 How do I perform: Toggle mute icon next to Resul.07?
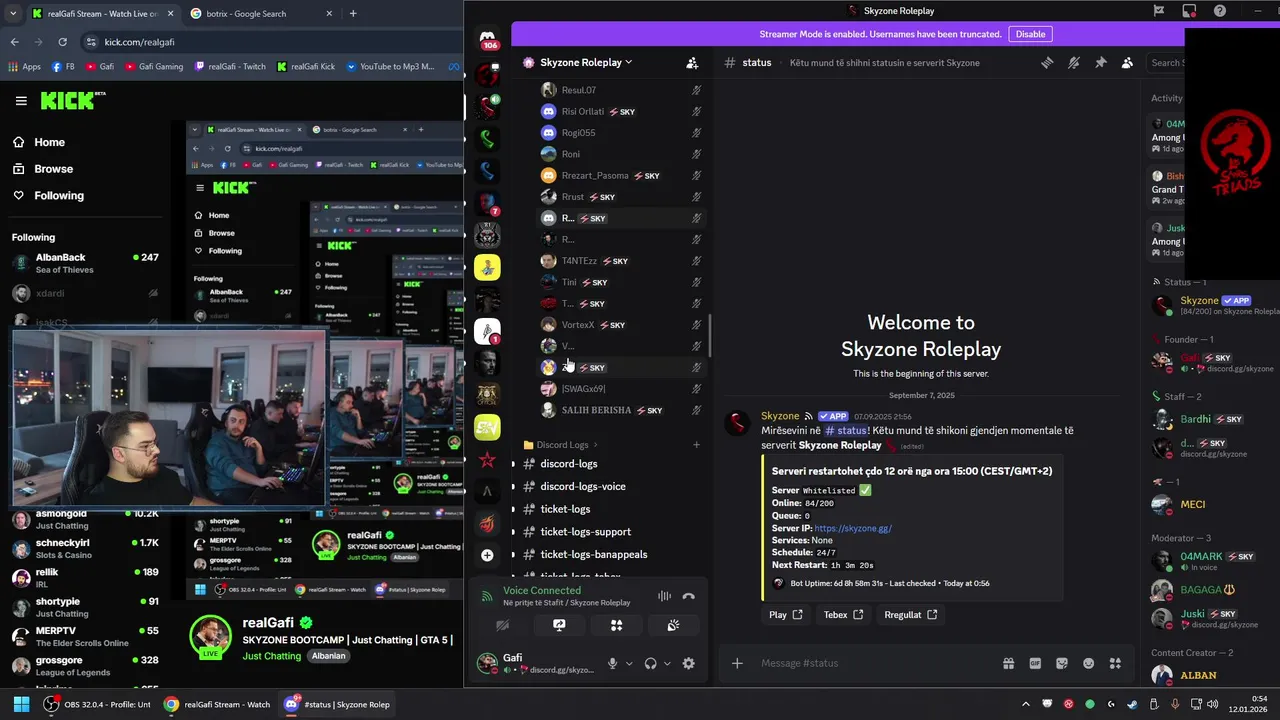point(696,90)
